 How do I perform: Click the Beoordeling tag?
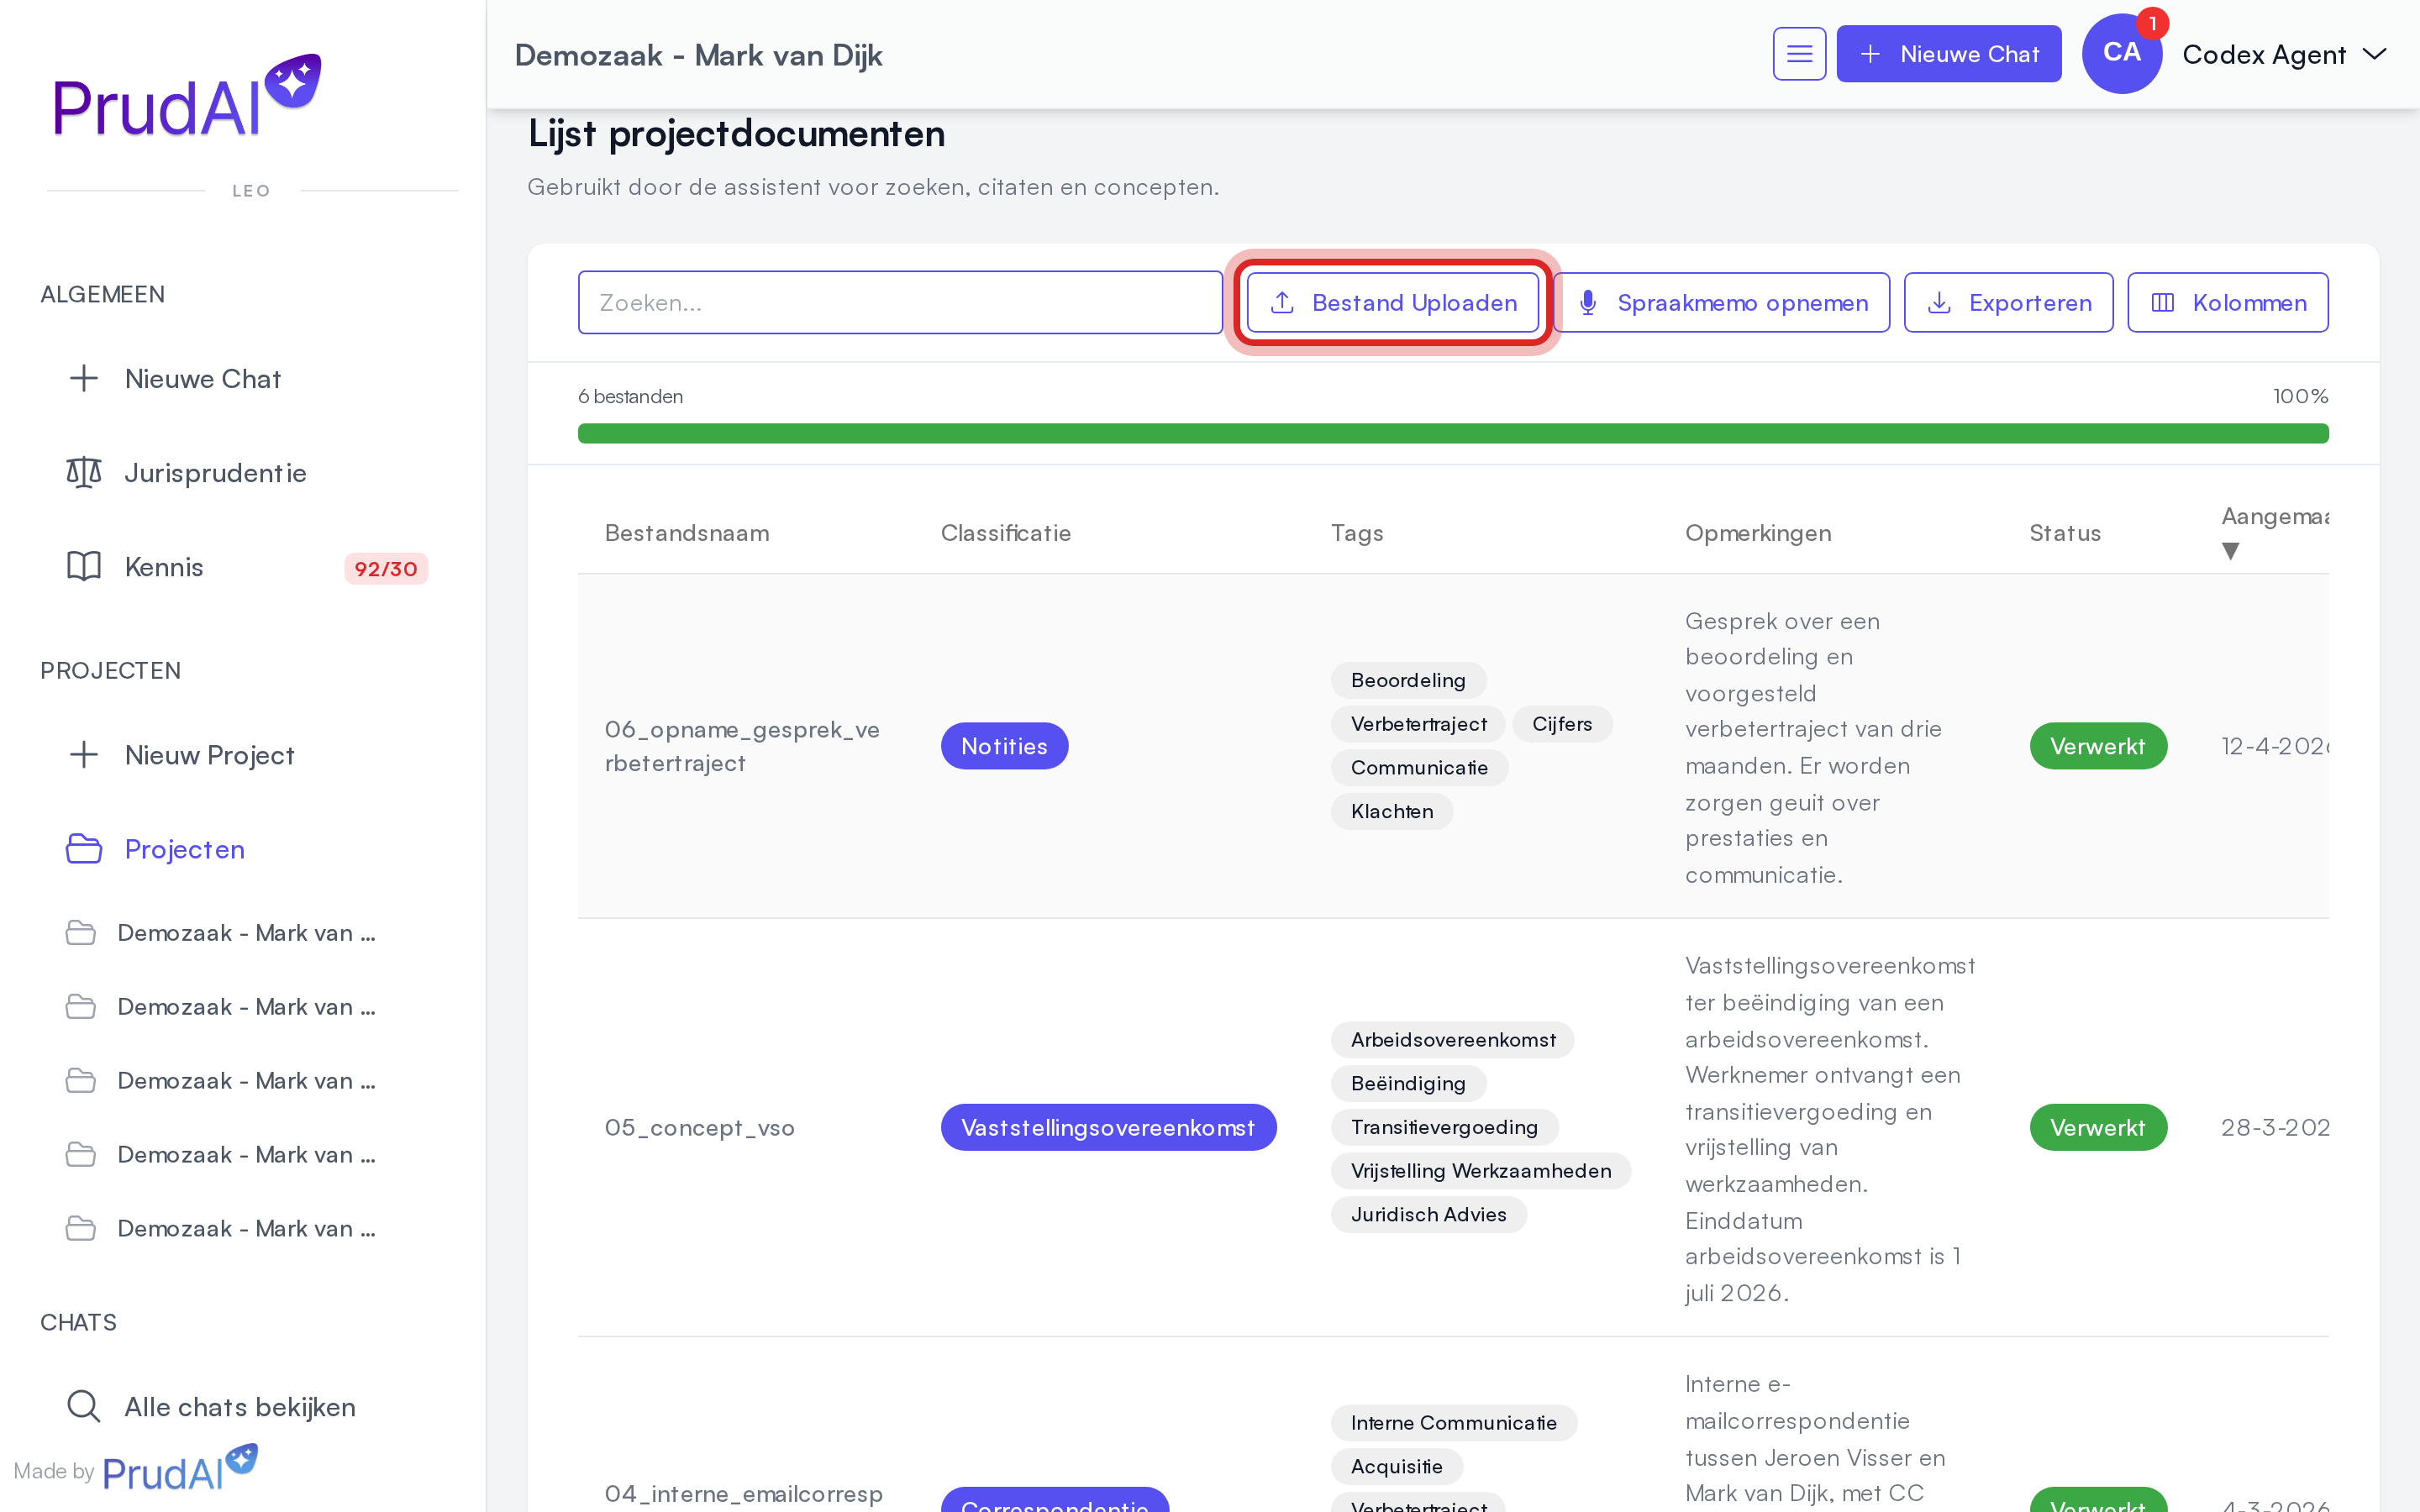1408,680
